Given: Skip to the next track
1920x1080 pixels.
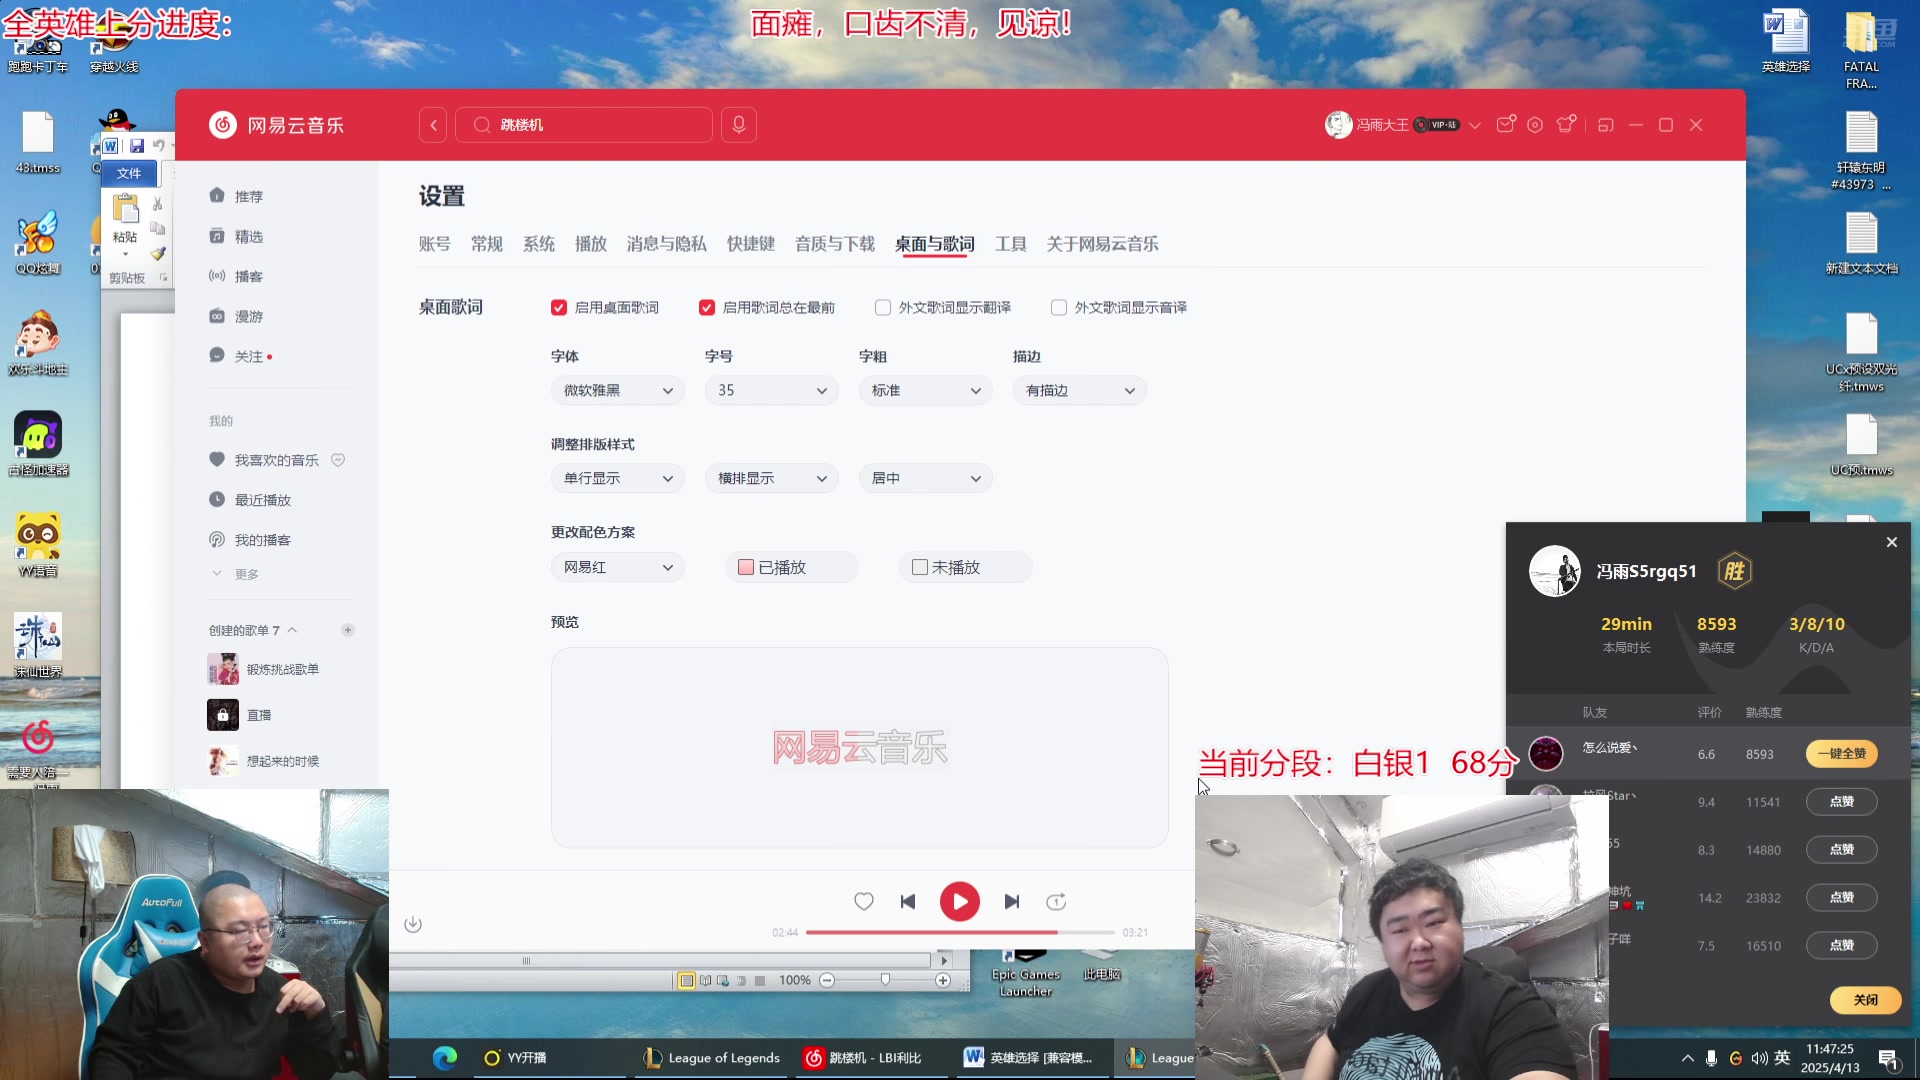Looking at the screenshot, I should [x=1012, y=901].
